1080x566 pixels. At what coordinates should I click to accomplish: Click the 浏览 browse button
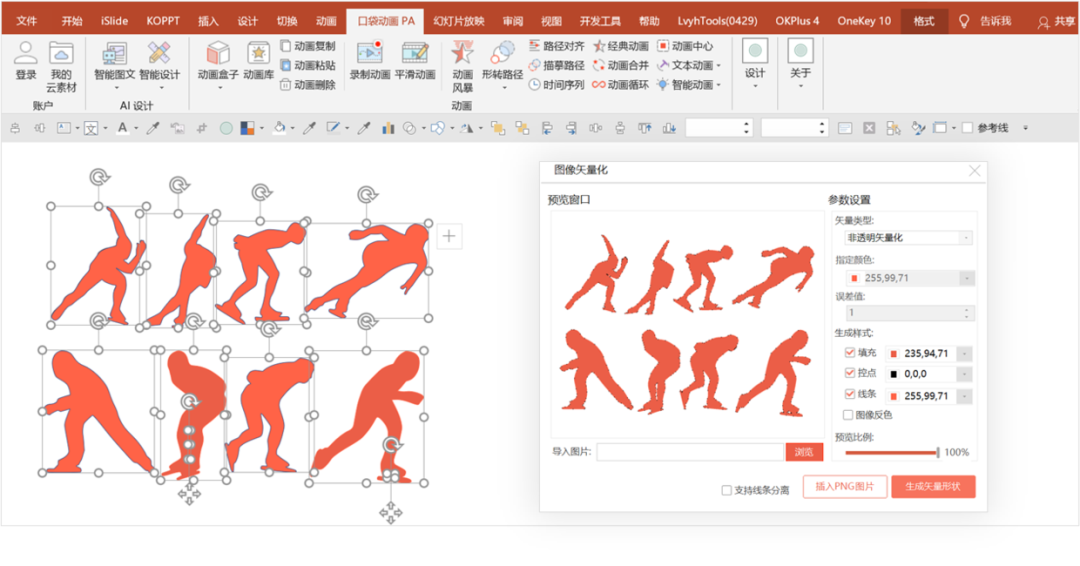804,452
